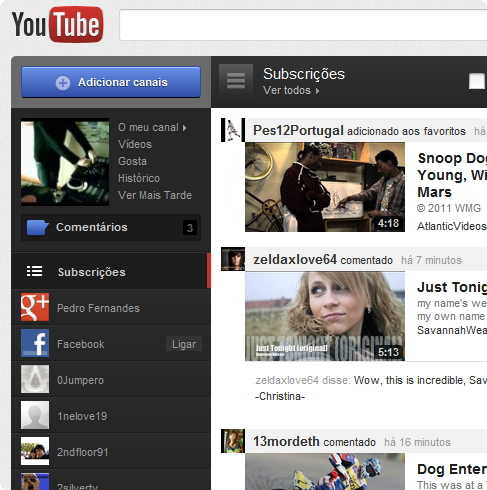This screenshot has height=490, width=487.
Task: Open O meu canal link
Action: (152, 127)
